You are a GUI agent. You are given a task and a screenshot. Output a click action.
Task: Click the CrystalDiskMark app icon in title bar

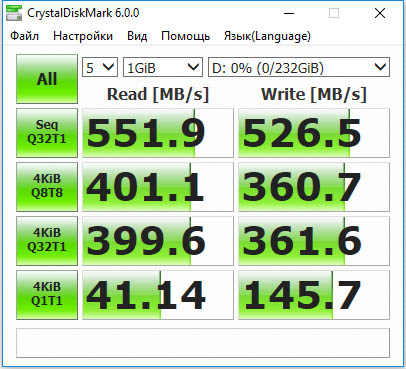point(14,13)
